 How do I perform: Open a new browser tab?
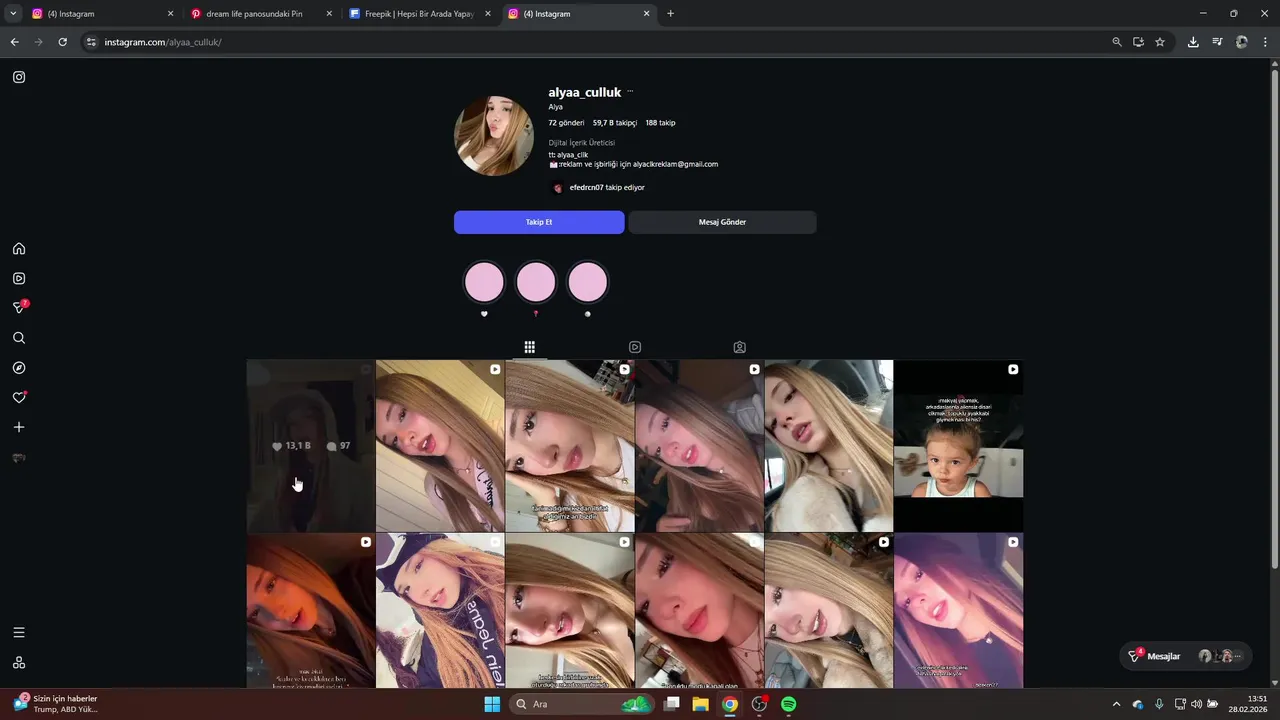[670, 14]
